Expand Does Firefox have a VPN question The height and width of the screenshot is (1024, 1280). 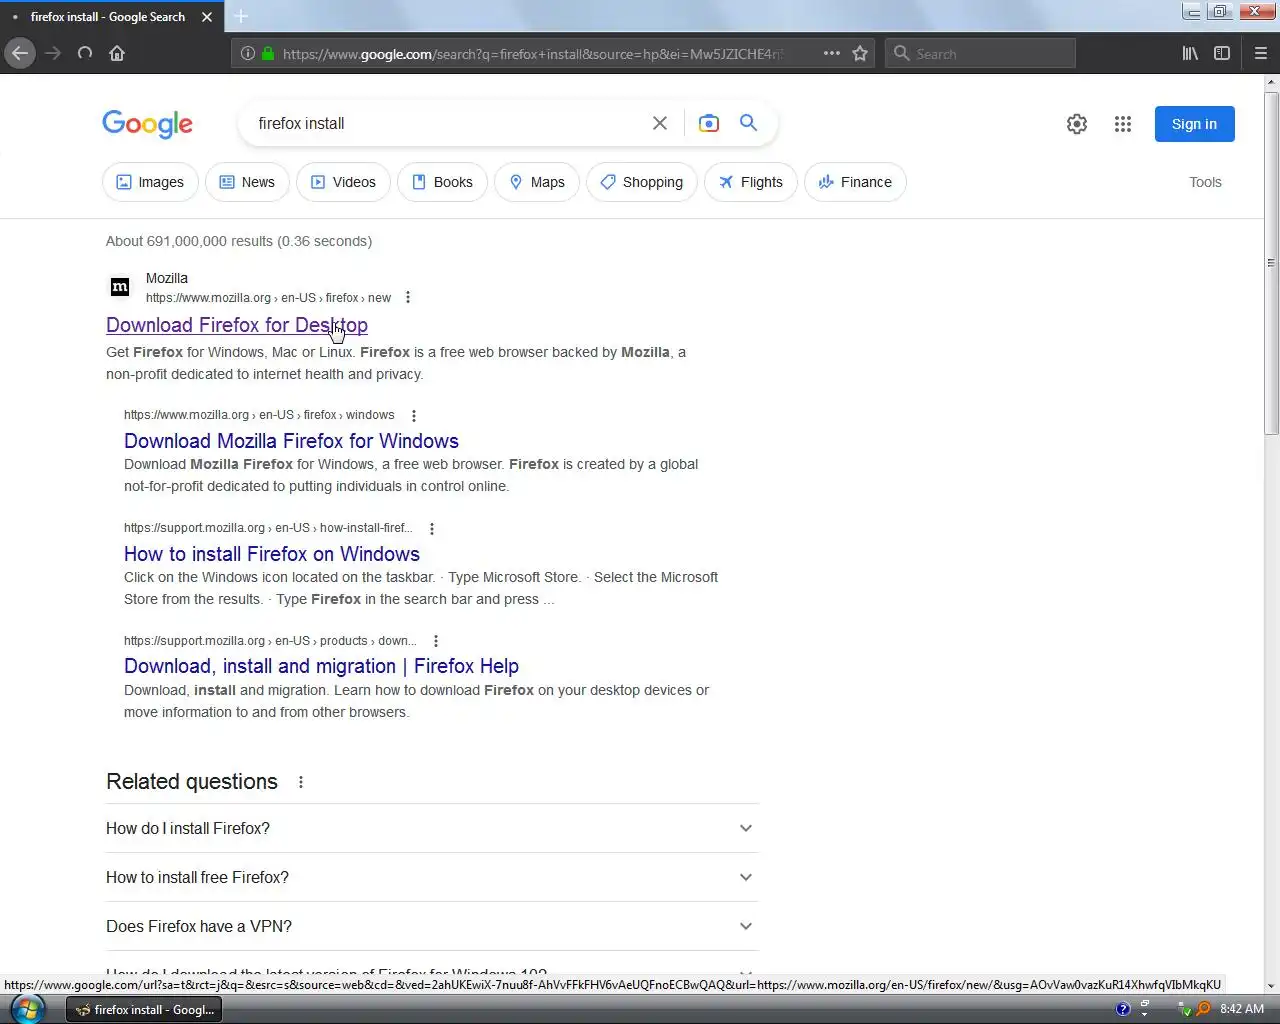click(x=432, y=926)
